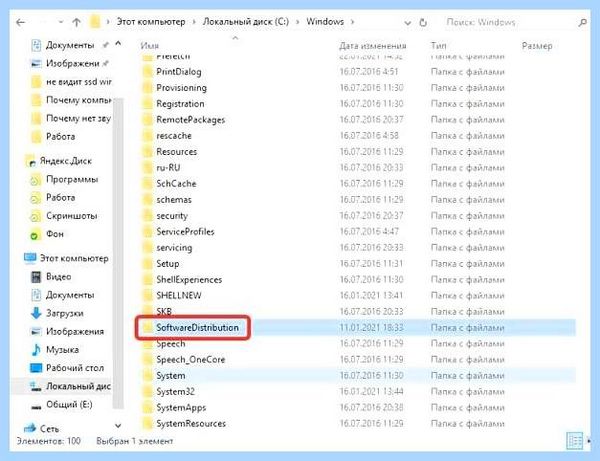Open address bar history dropdown
The image size is (600, 461).
(x=408, y=23)
